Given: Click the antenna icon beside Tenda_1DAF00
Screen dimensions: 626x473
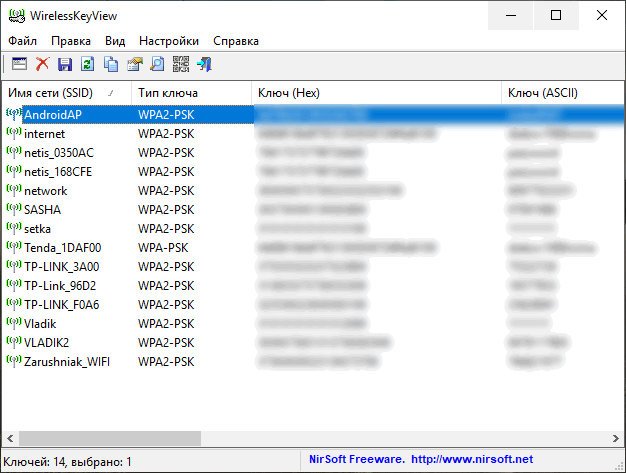Looking at the screenshot, I should coord(14,247).
